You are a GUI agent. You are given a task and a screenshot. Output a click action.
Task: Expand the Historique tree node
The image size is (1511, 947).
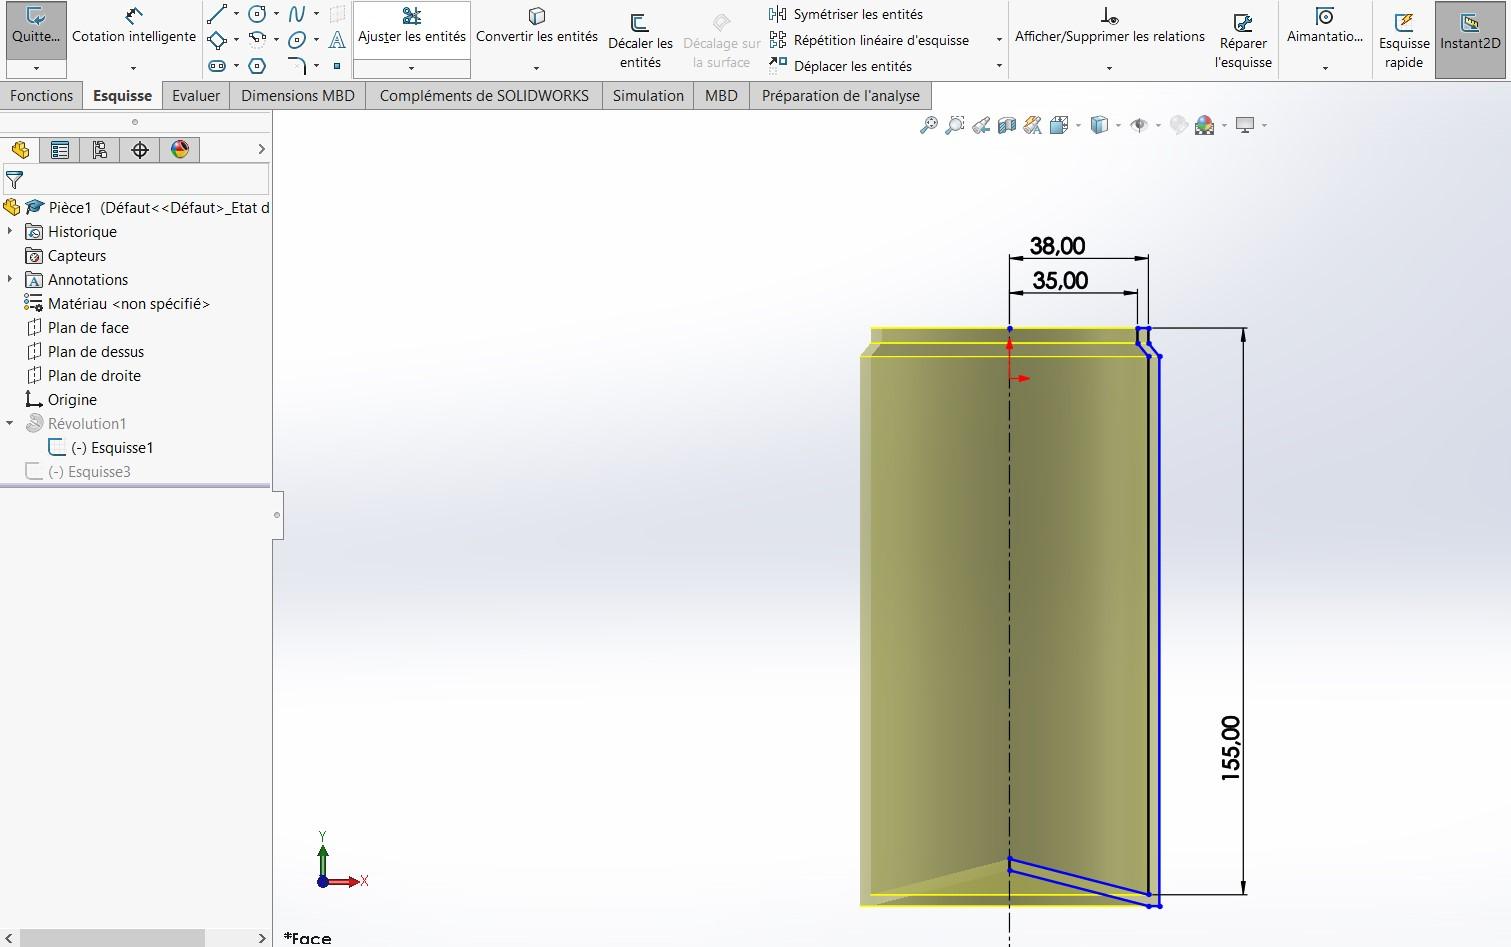coord(10,231)
